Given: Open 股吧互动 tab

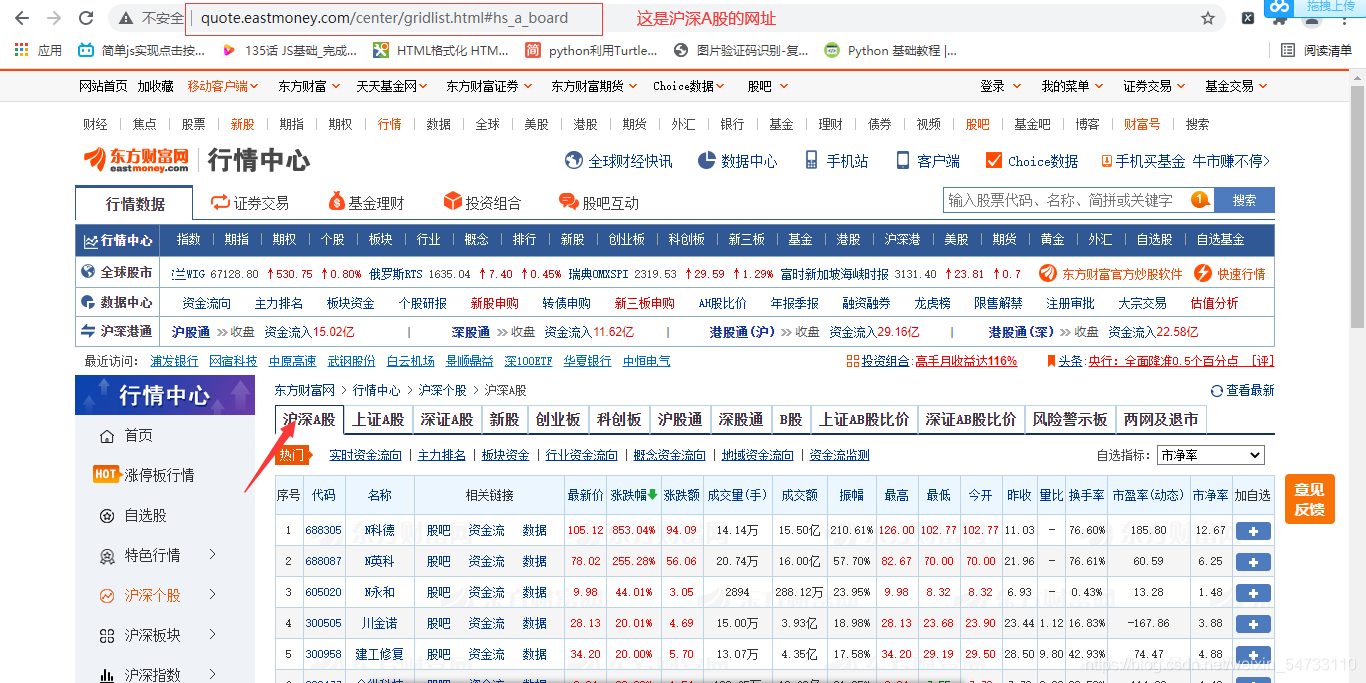Looking at the screenshot, I should [600, 203].
